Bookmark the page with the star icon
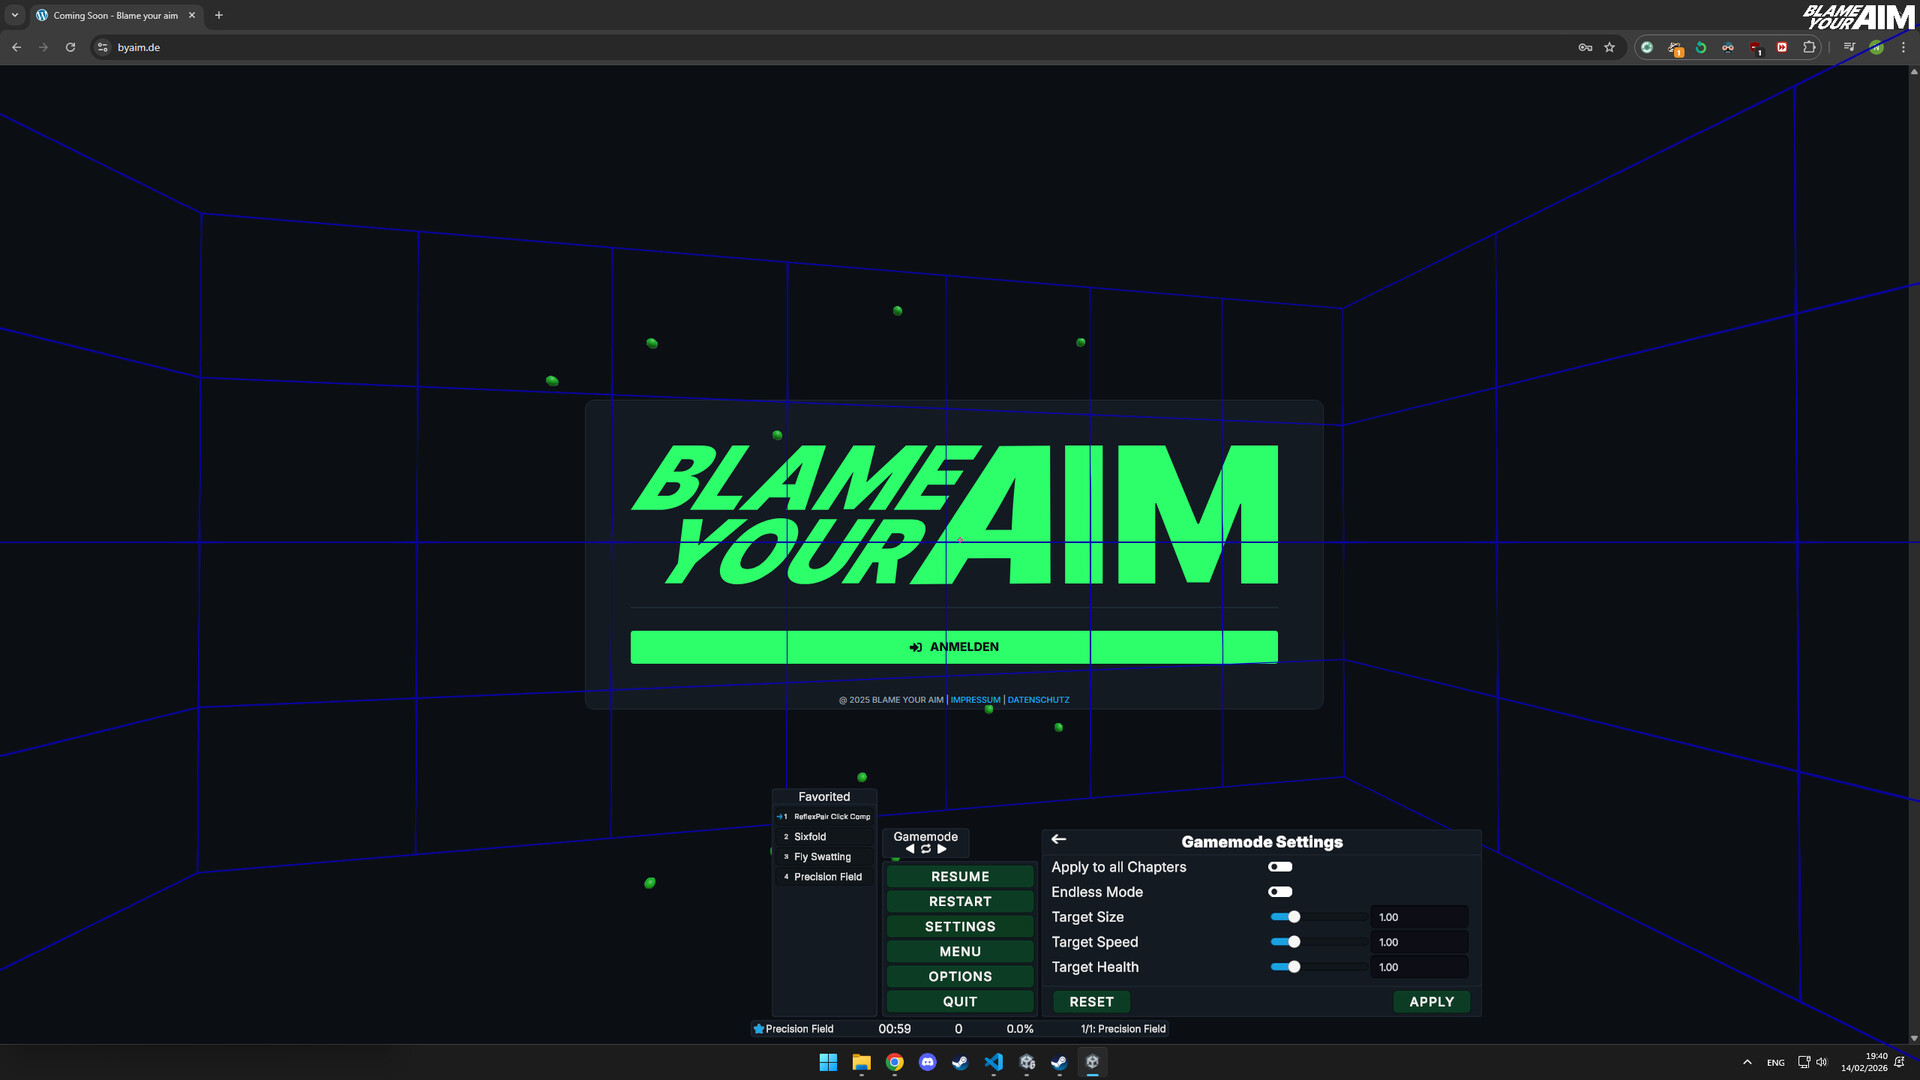The image size is (1920, 1080). 1609,47
